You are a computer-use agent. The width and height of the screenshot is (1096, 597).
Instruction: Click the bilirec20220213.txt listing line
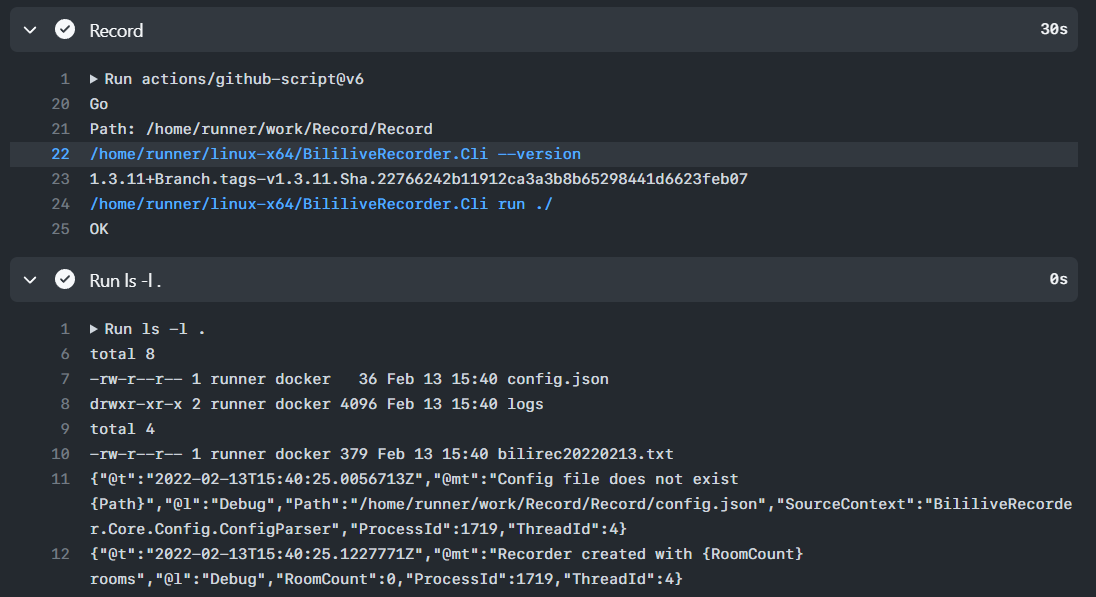[381, 454]
